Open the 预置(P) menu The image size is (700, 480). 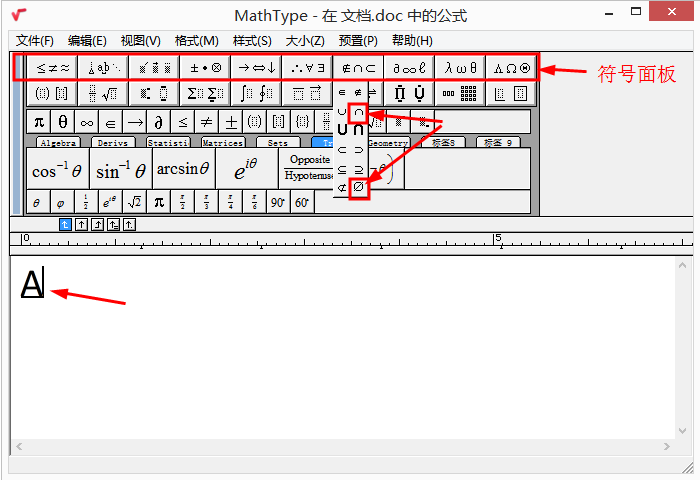(x=358, y=41)
